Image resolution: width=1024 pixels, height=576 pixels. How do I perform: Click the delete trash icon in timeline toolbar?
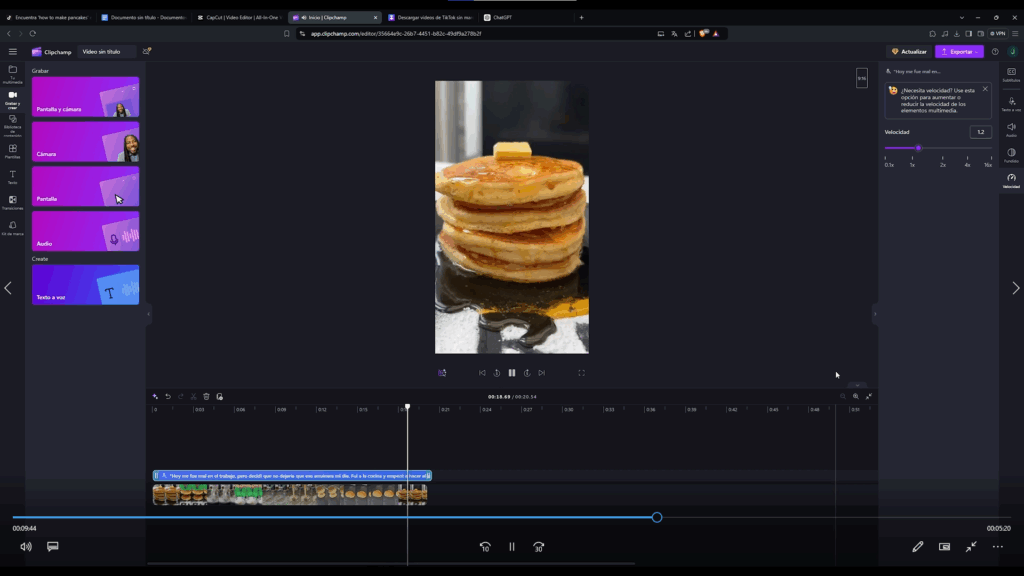tap(206, 396)
